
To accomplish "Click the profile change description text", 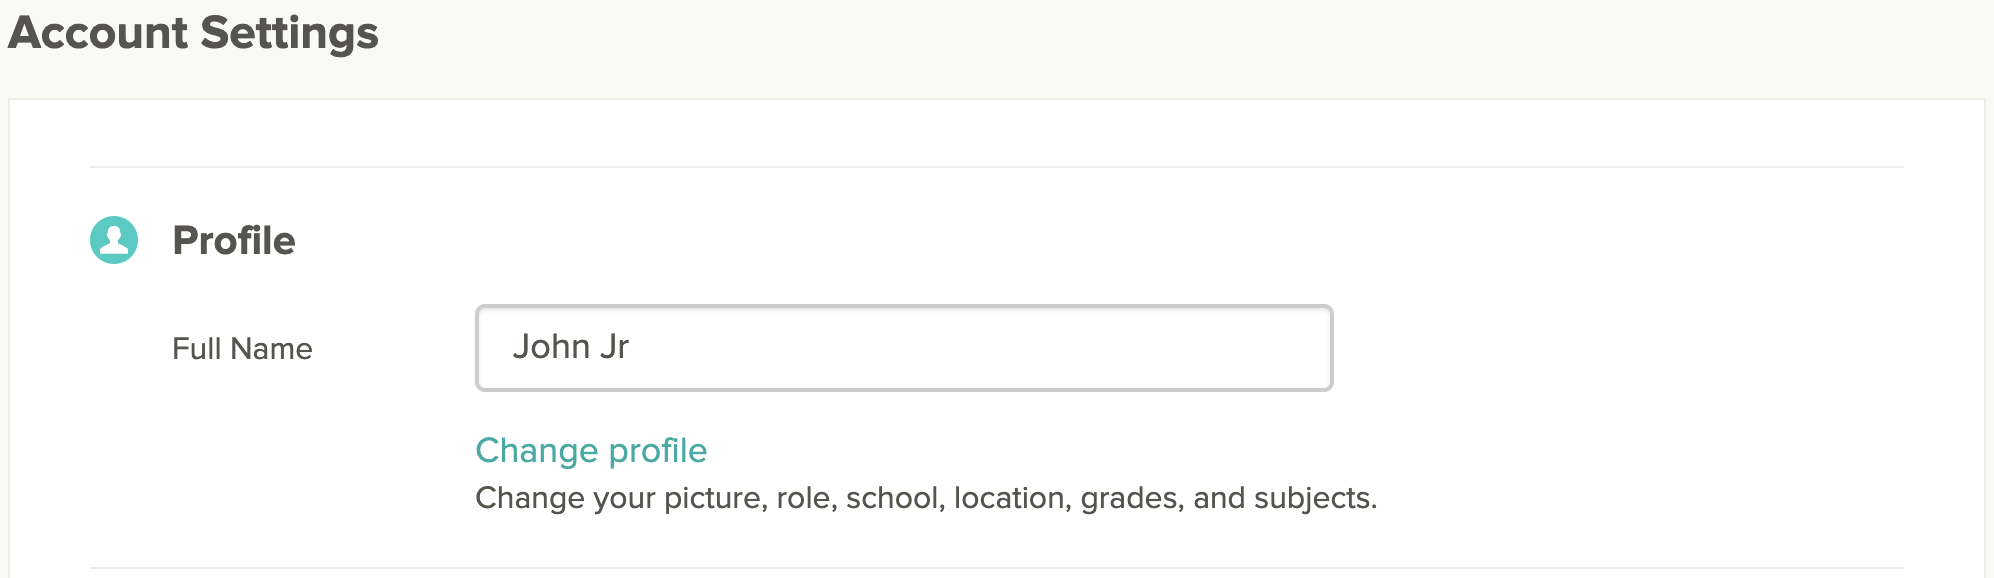I will pos(926,498).
